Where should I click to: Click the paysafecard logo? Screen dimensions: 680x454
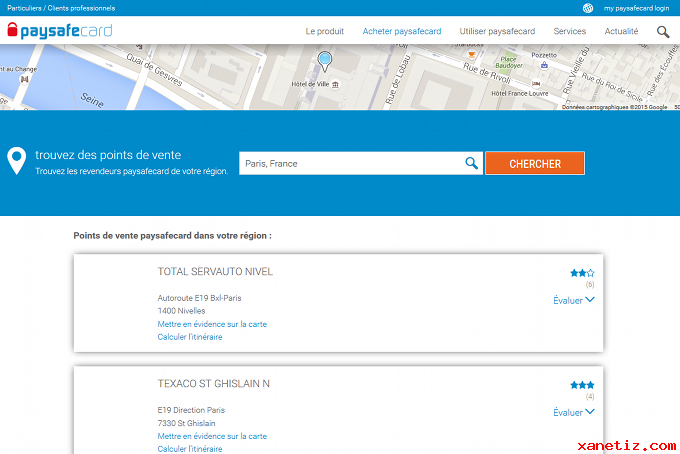pos(60,31)
